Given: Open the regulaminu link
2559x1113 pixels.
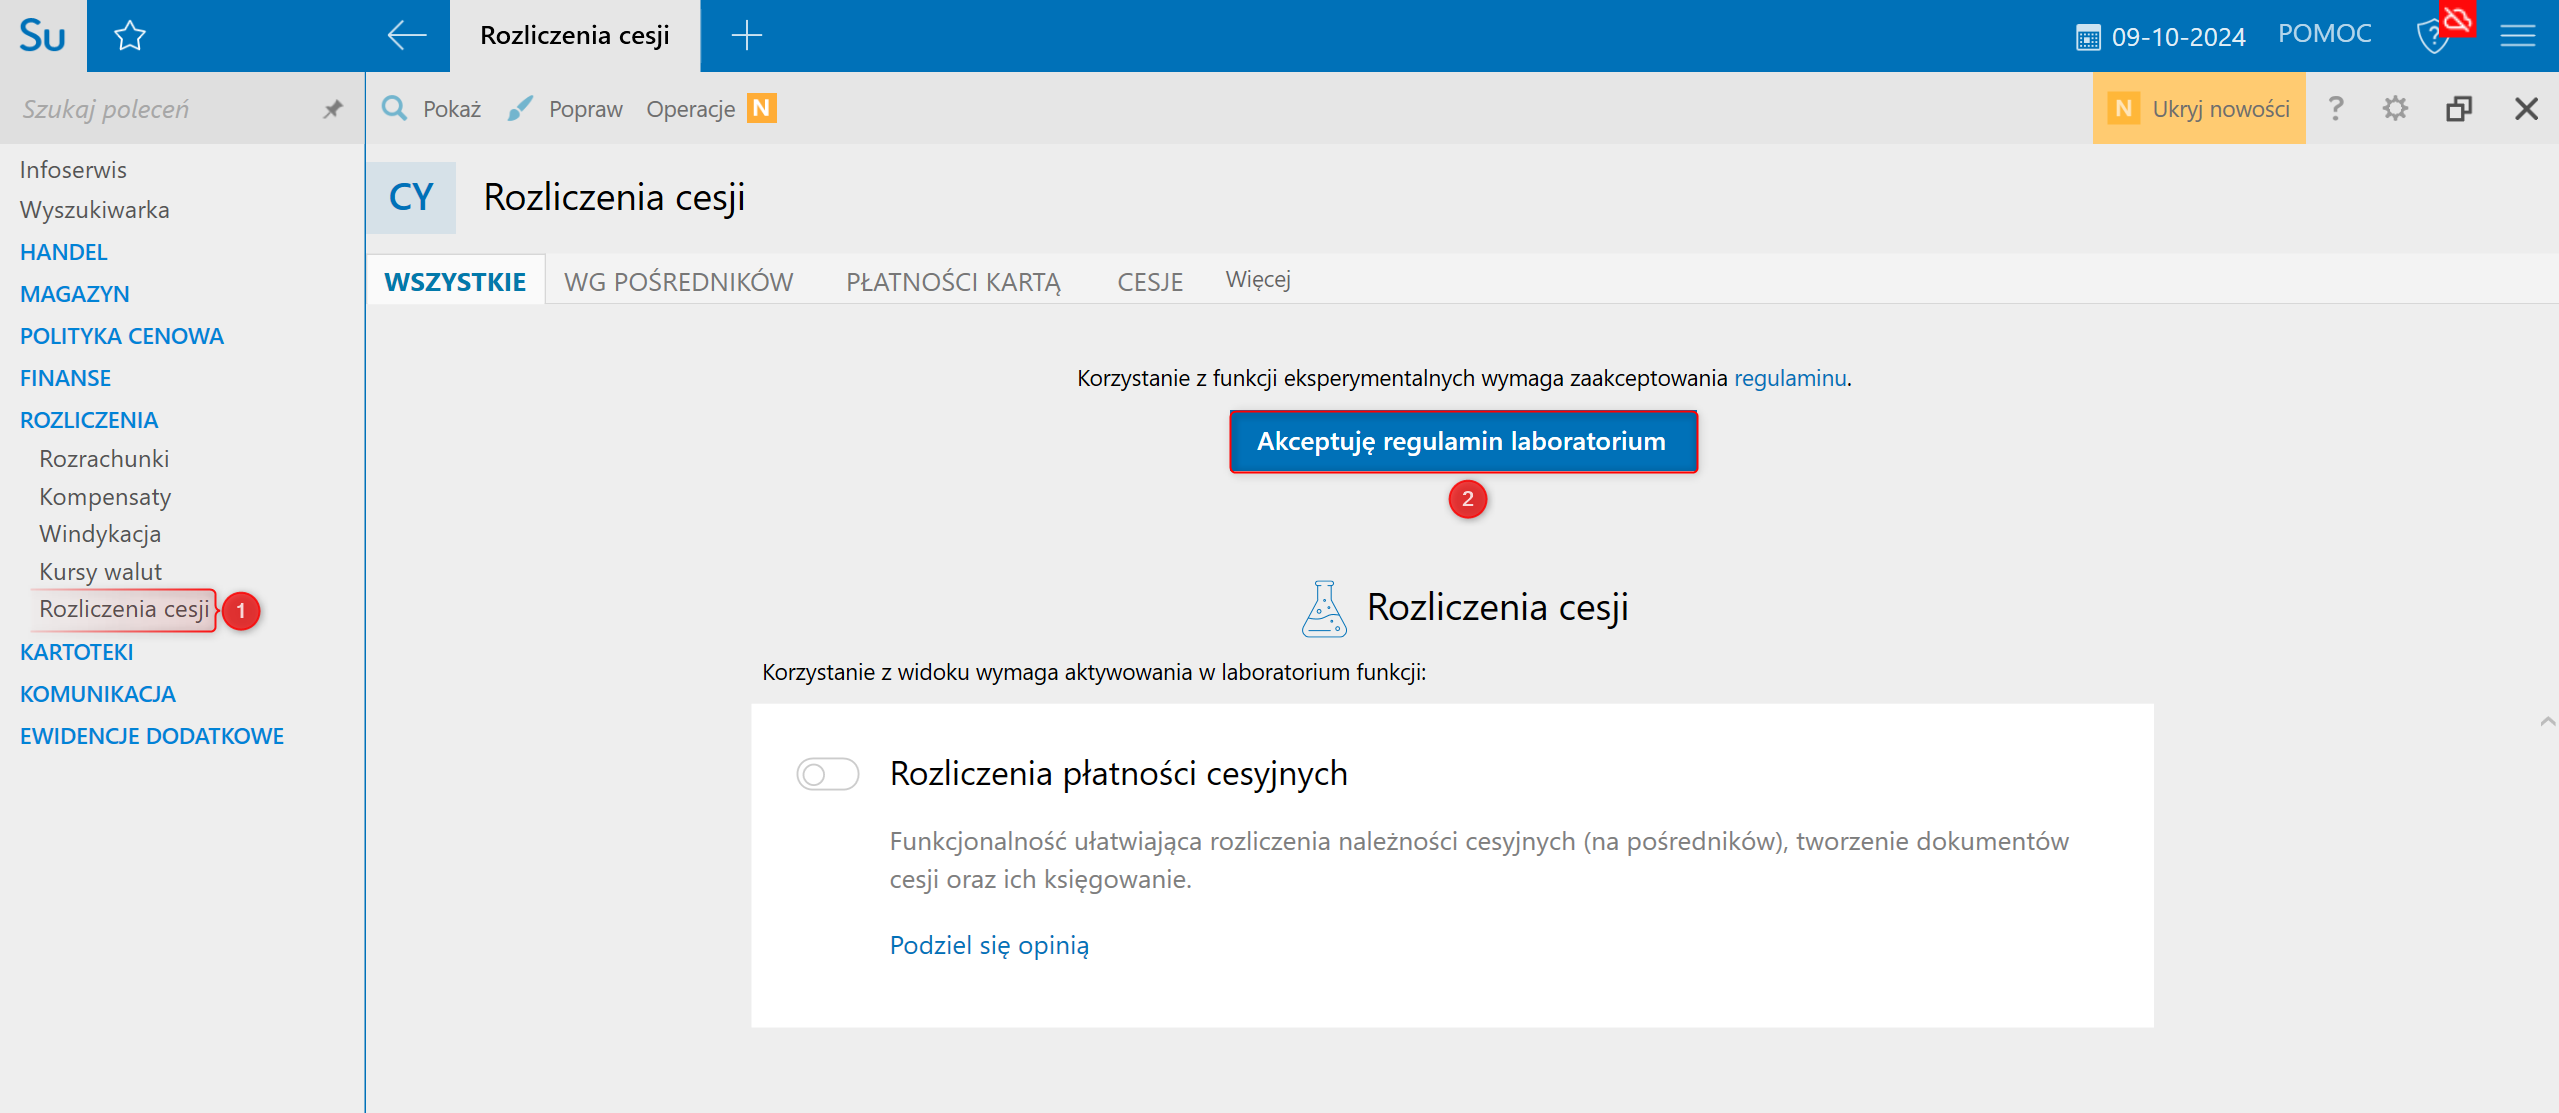Looking at the screenshot, I should pos(1789,378).
